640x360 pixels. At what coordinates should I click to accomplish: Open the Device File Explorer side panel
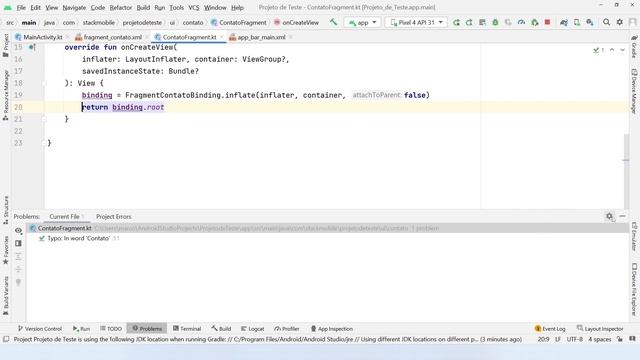pos(634,289)
